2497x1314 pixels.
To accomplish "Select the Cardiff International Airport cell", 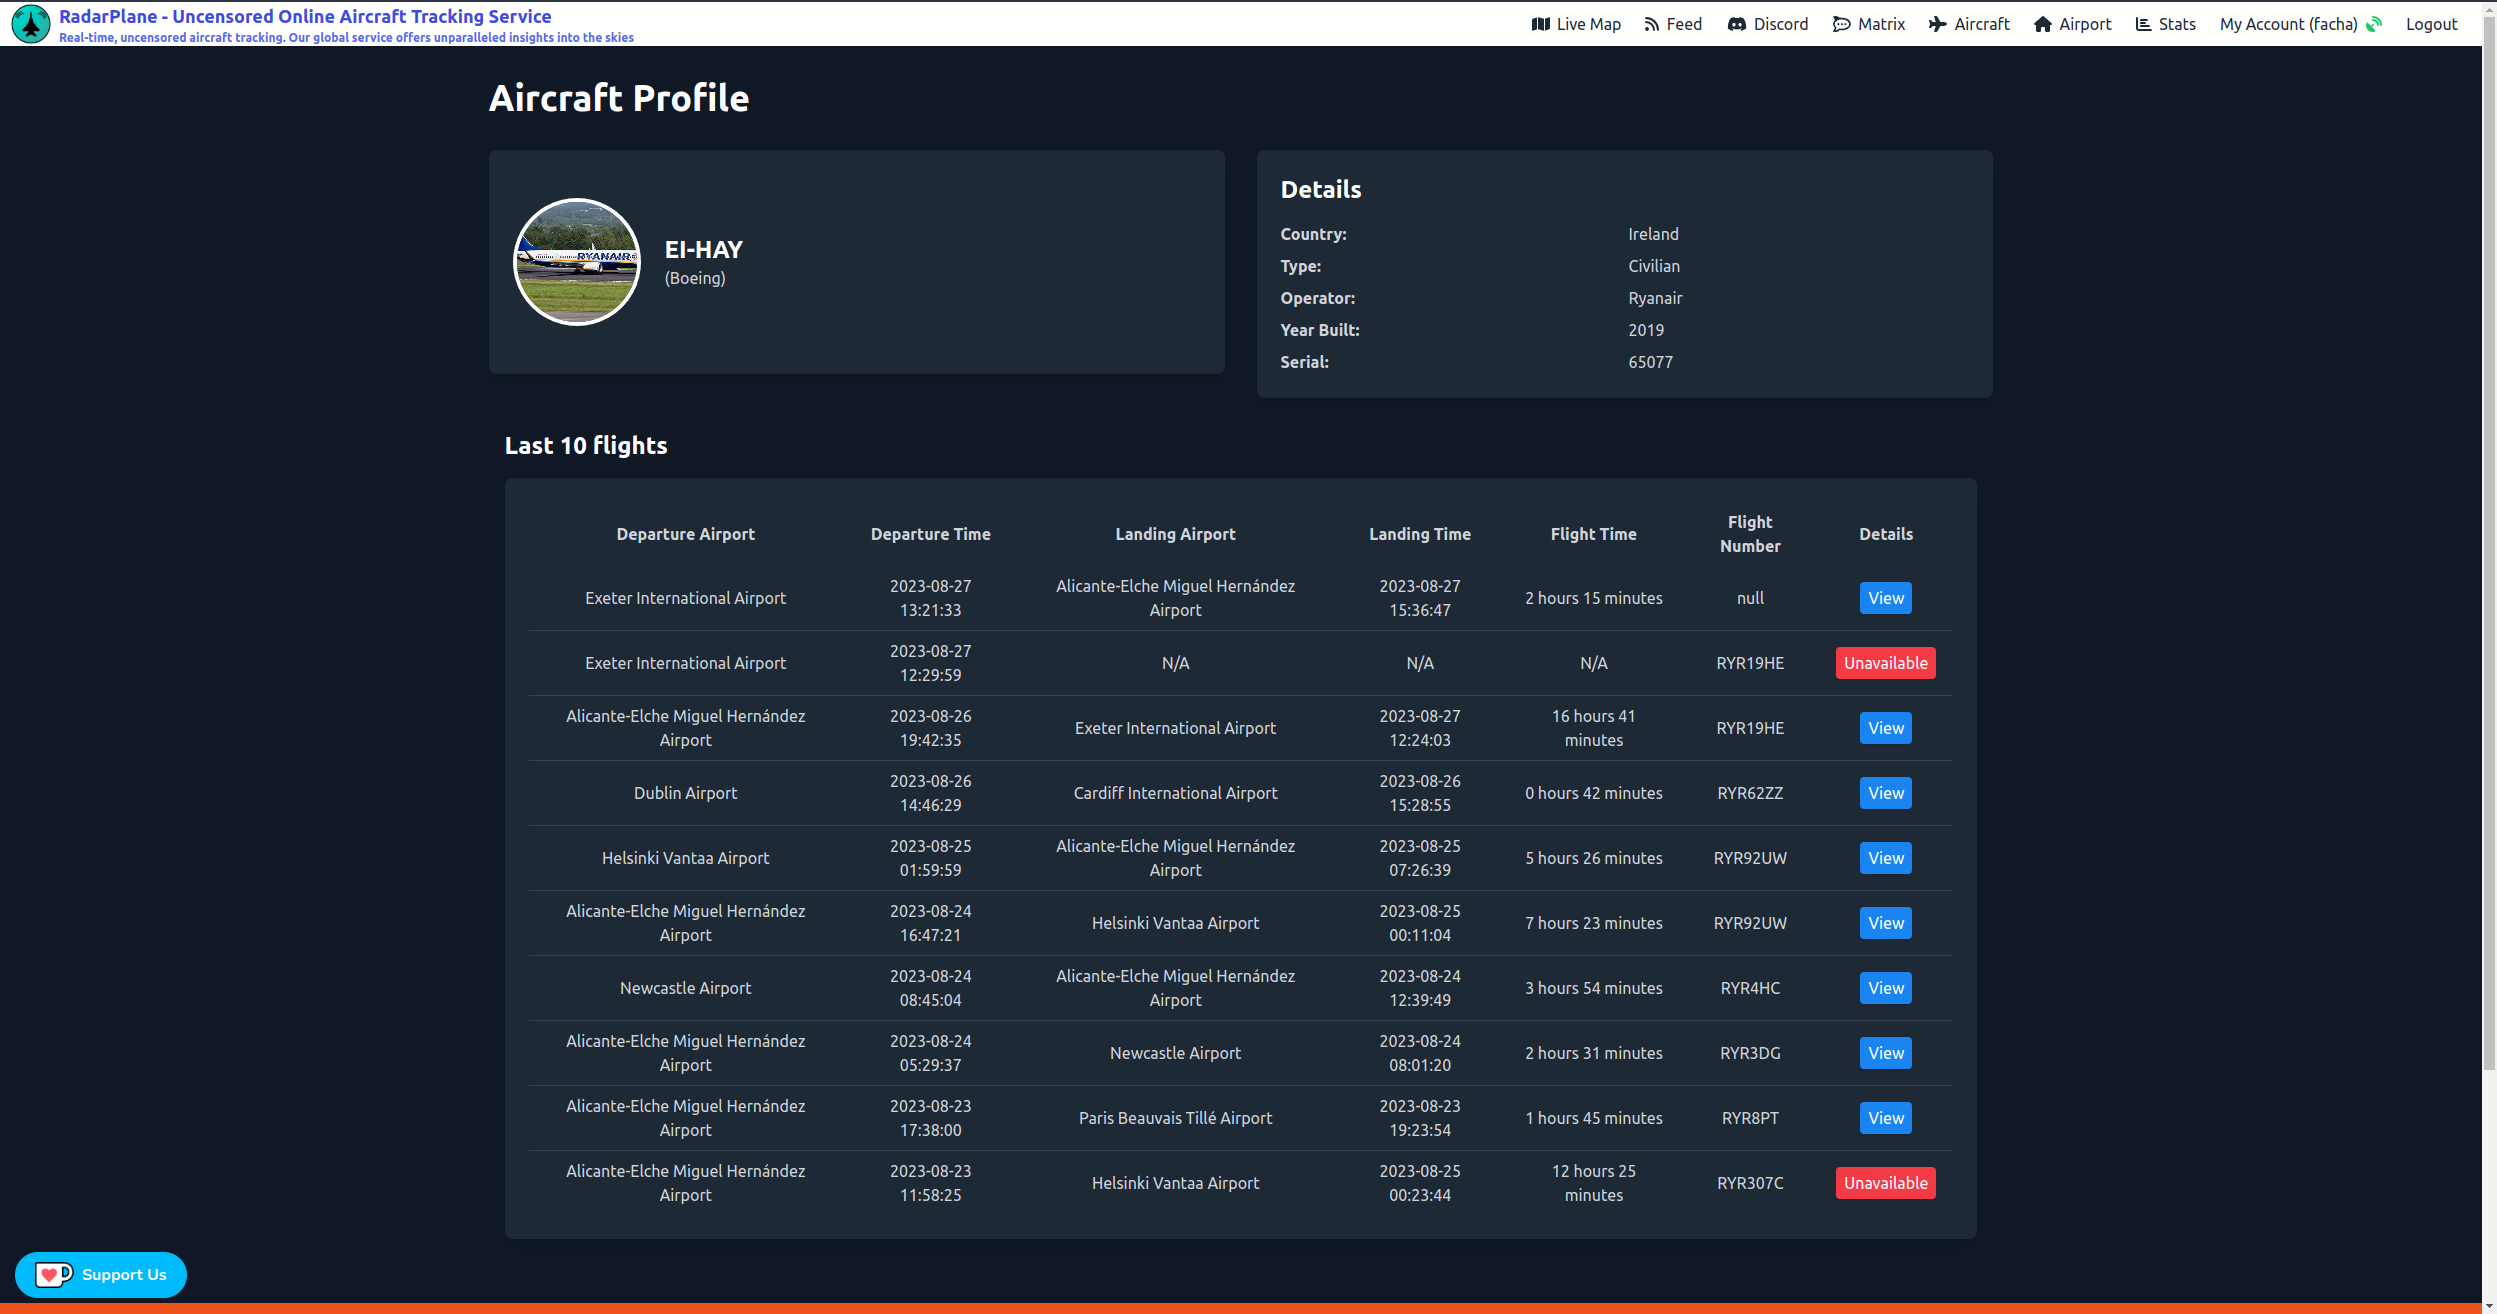I will point(1175,793).
